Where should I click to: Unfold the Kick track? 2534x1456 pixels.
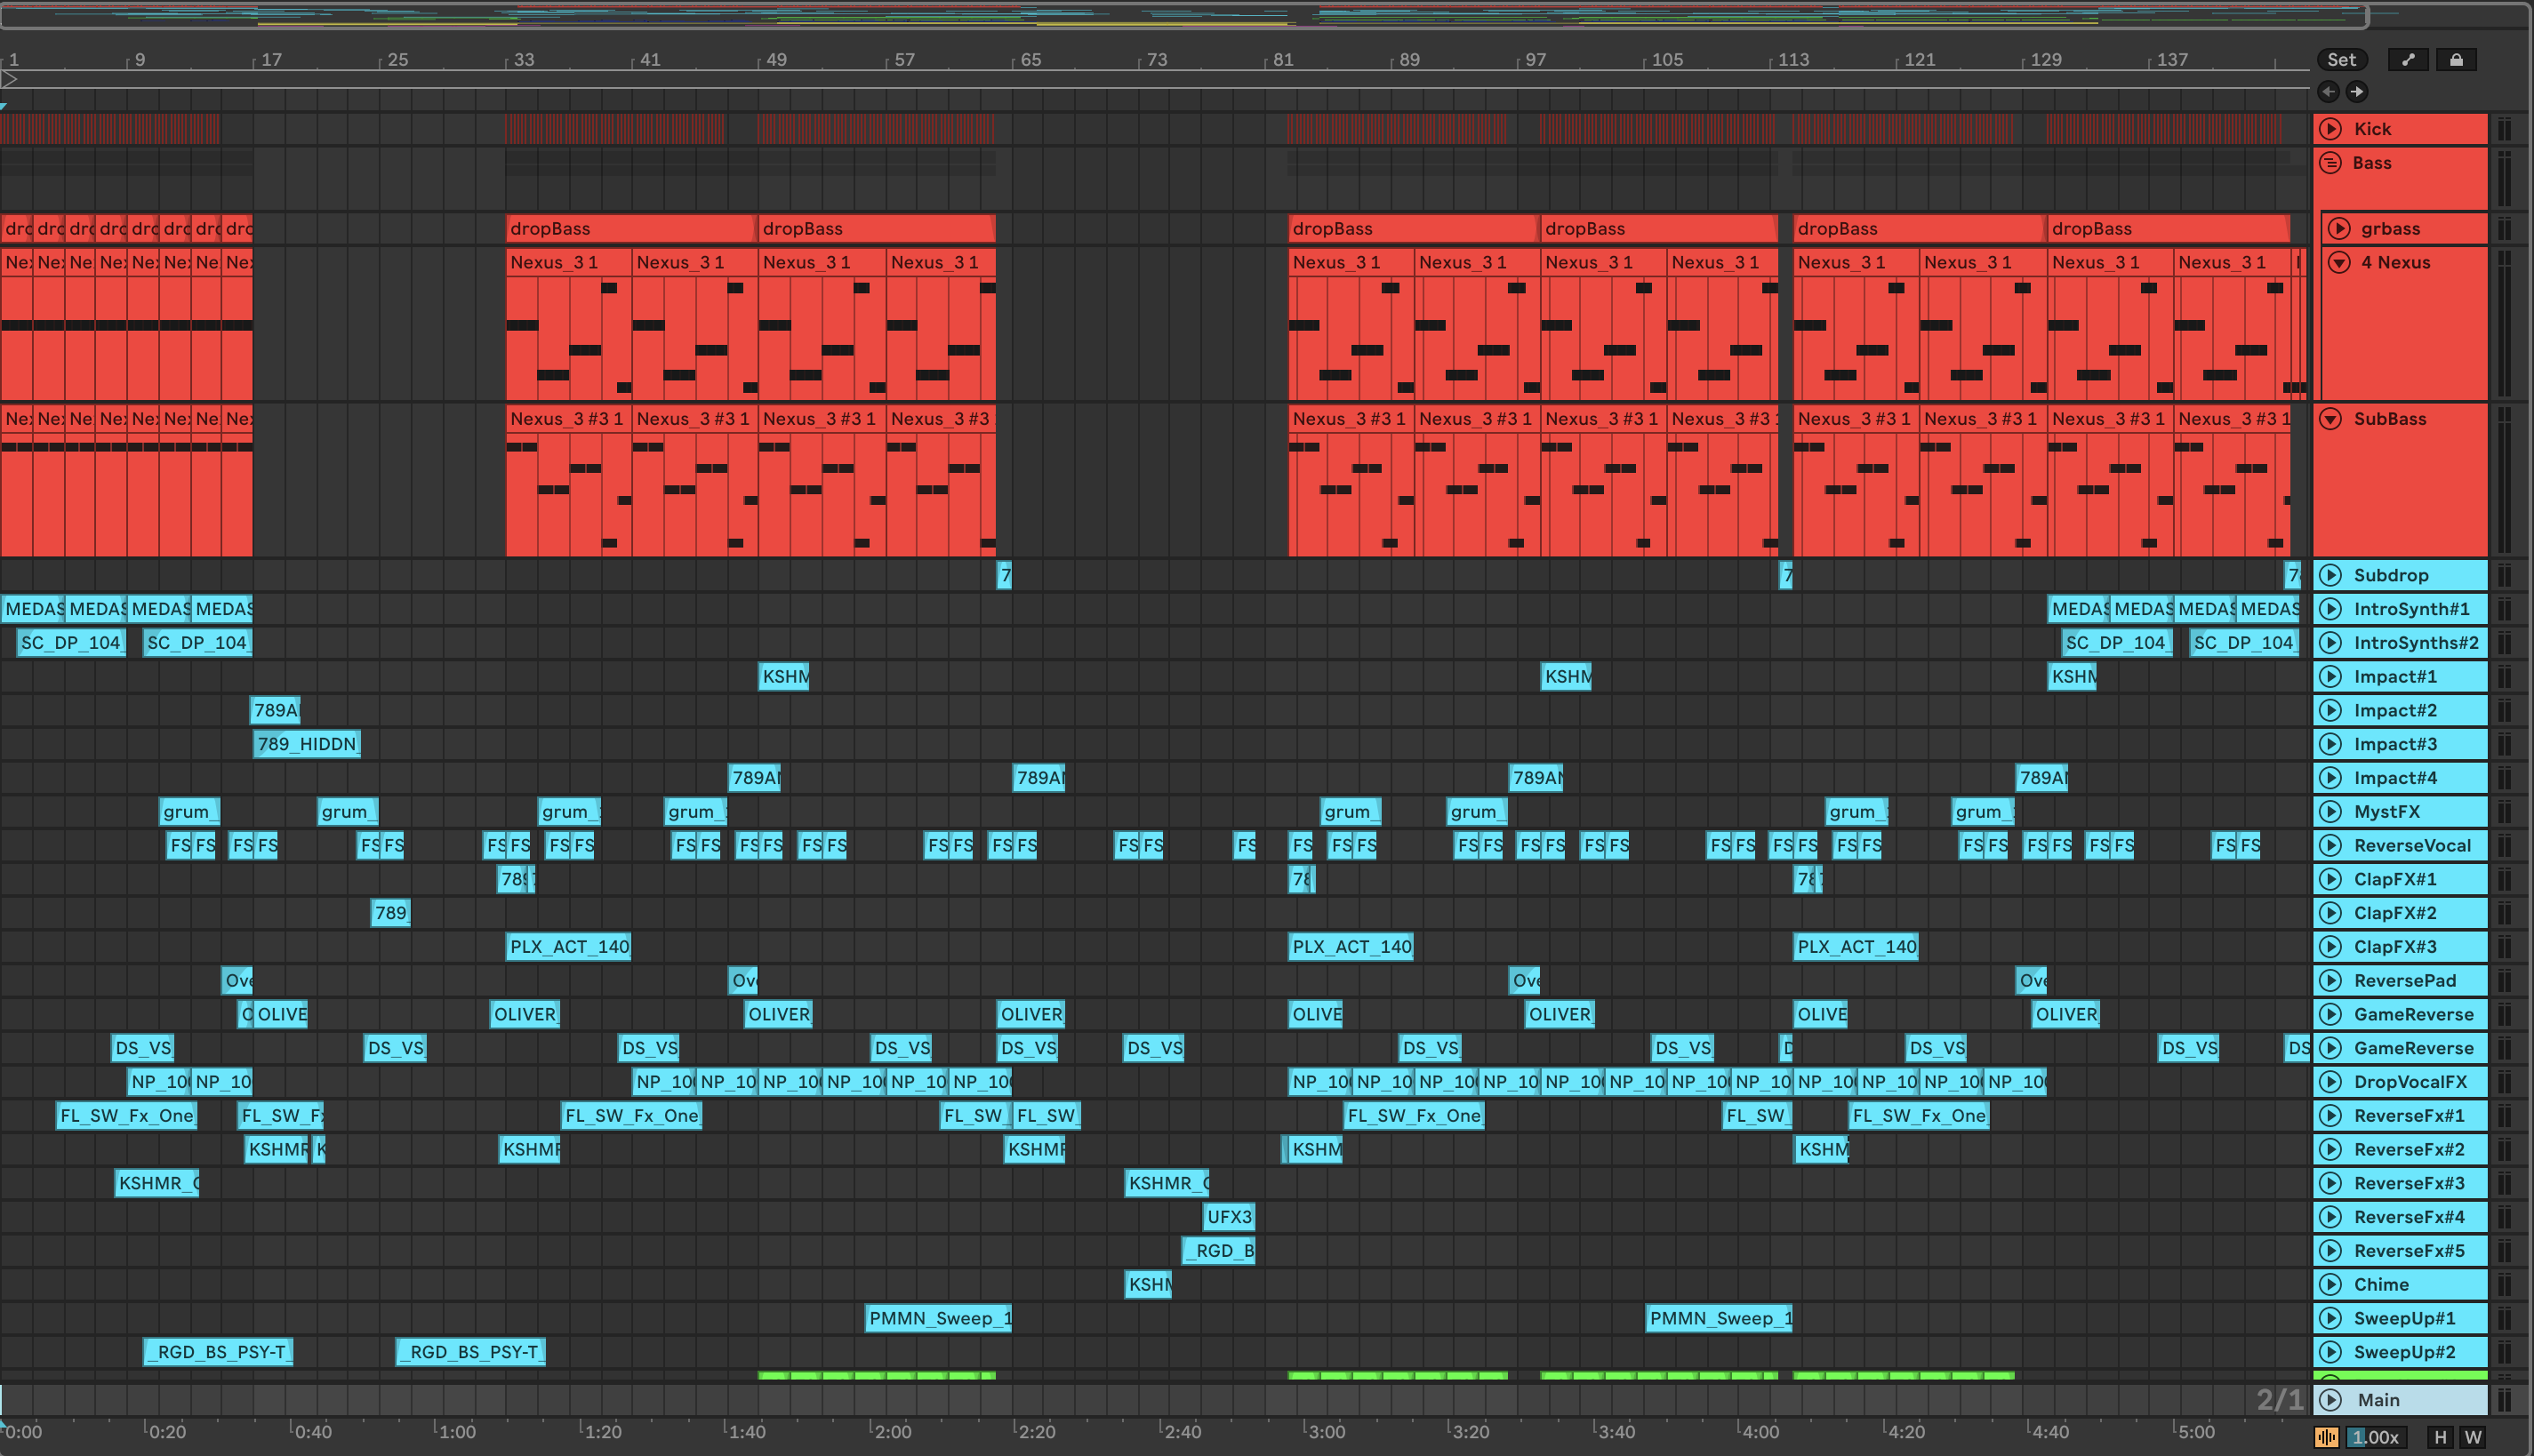pyautogui.click(x=2330, y=129)
